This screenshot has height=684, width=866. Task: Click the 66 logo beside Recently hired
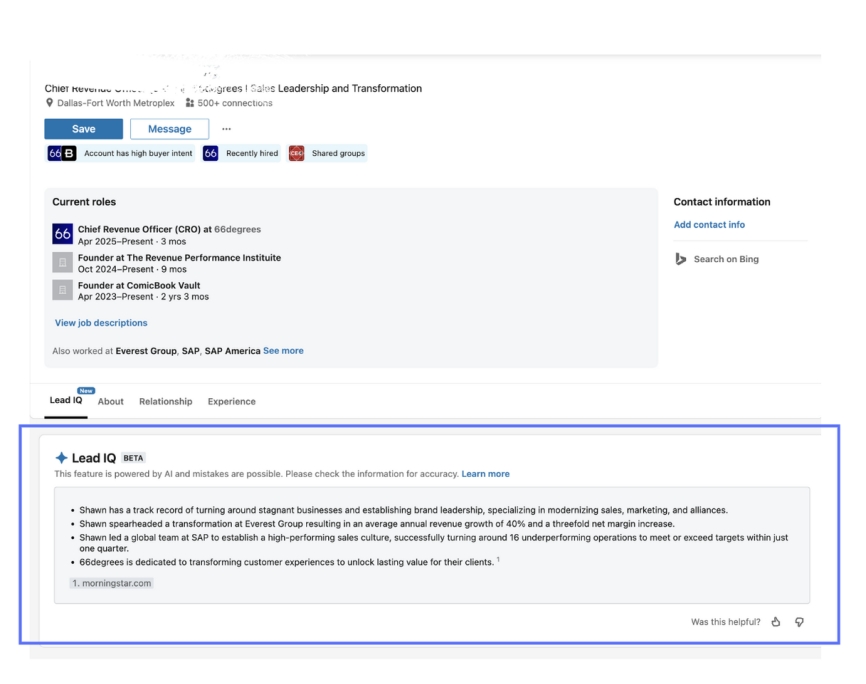click(x=210, y=153)
